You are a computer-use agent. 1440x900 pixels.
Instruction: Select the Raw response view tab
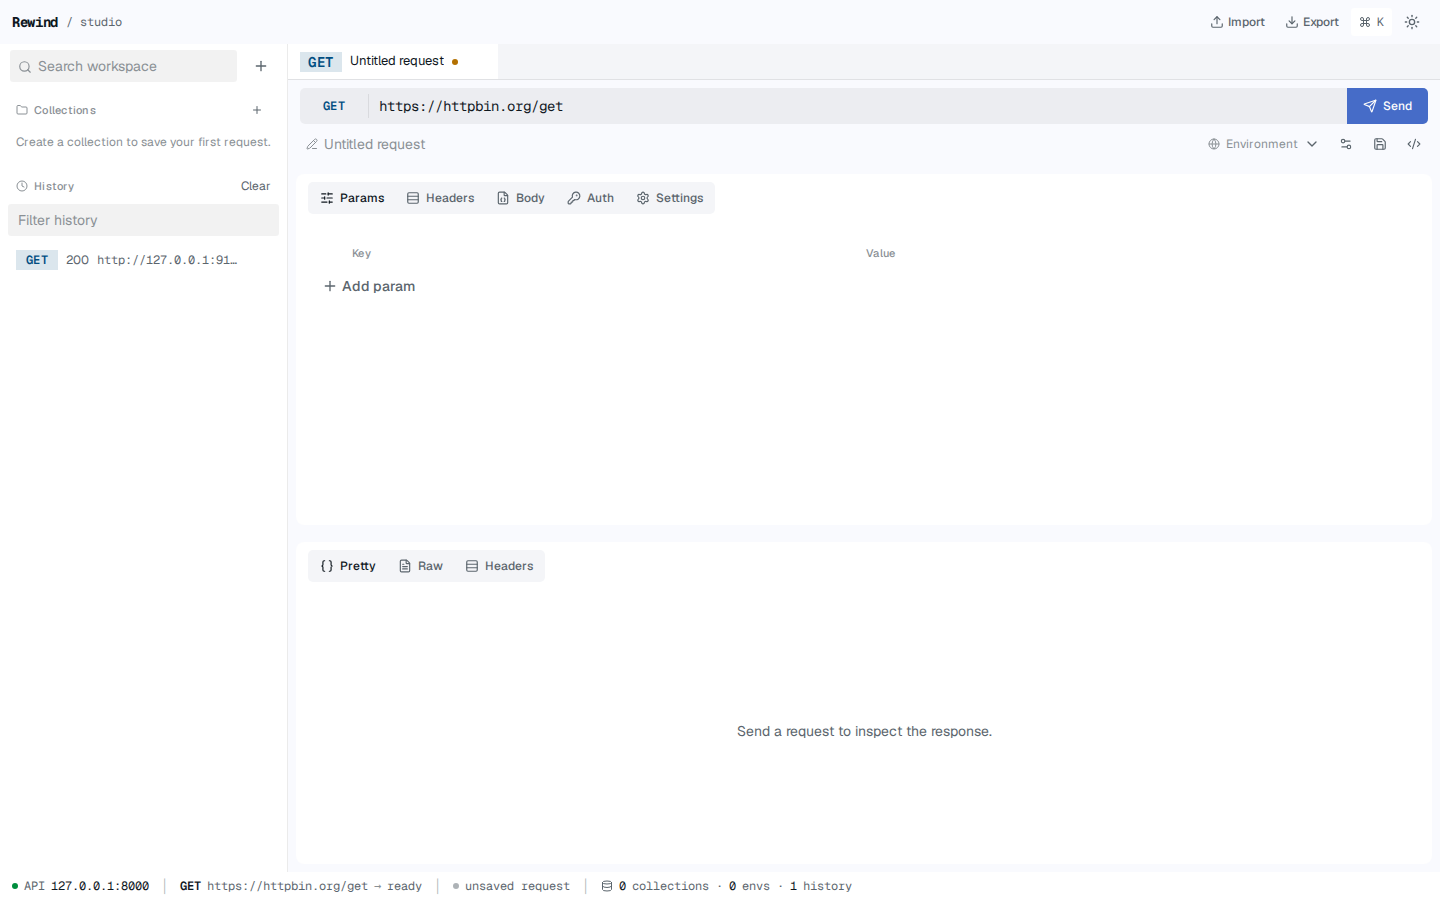click(x=421, y=566)
